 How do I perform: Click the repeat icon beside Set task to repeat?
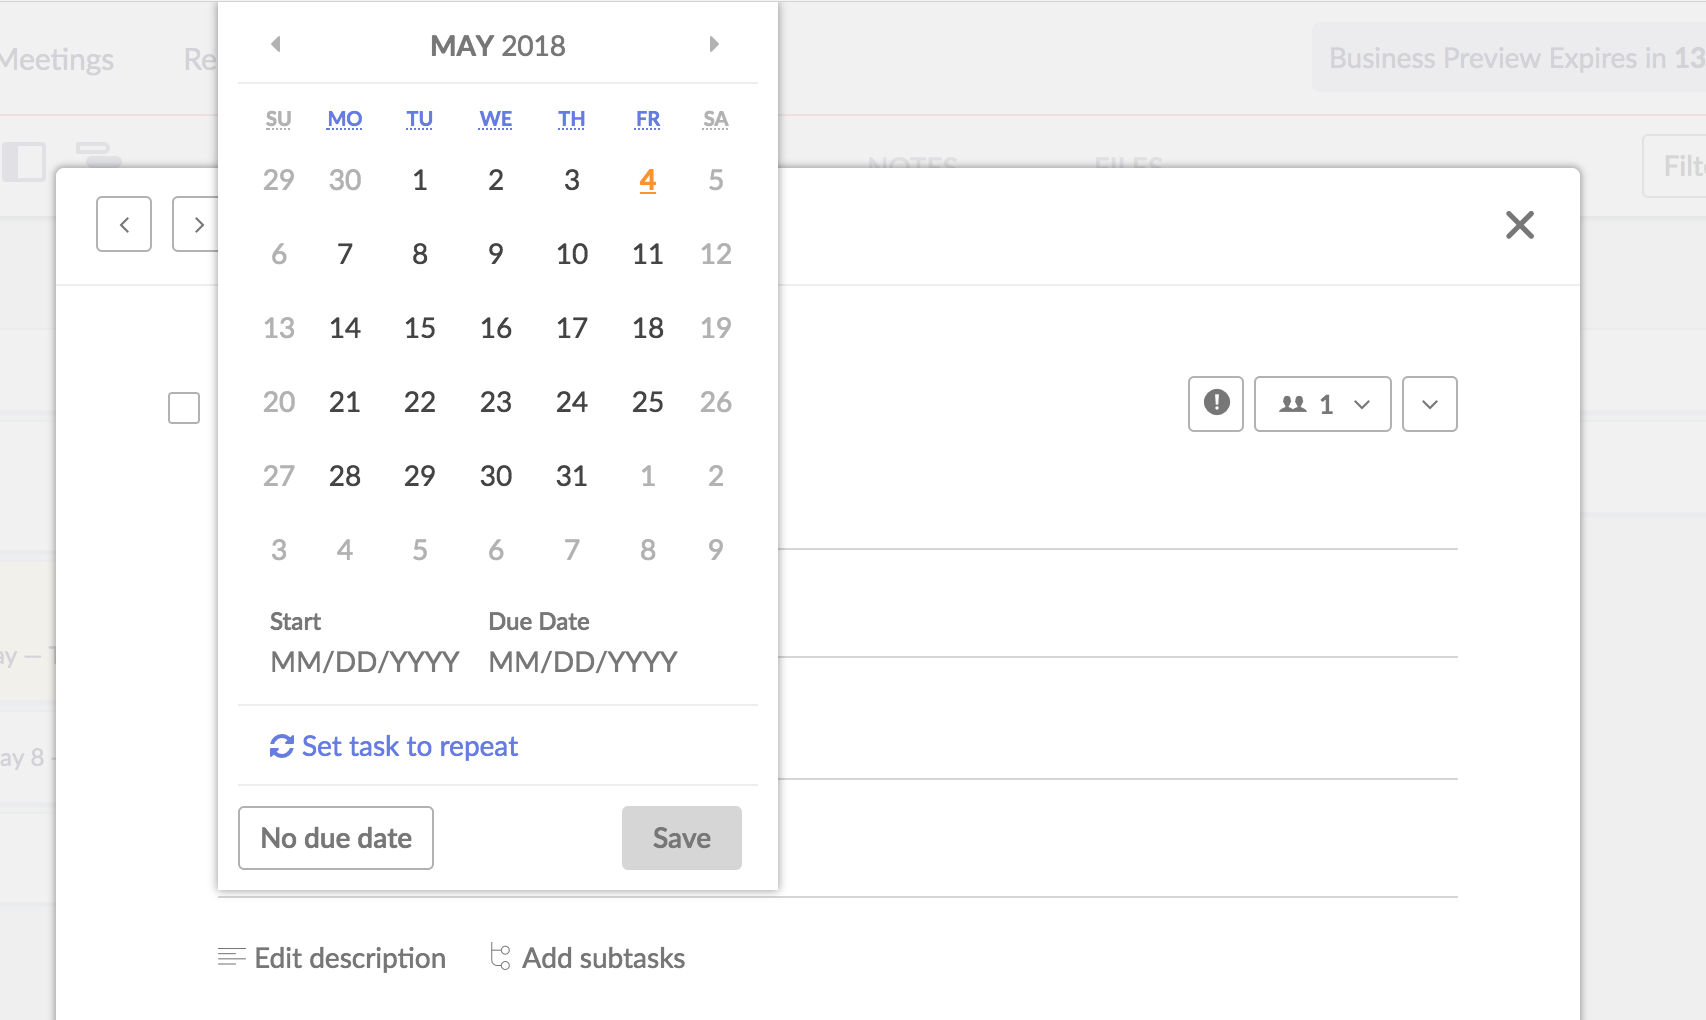coord(281,746)
